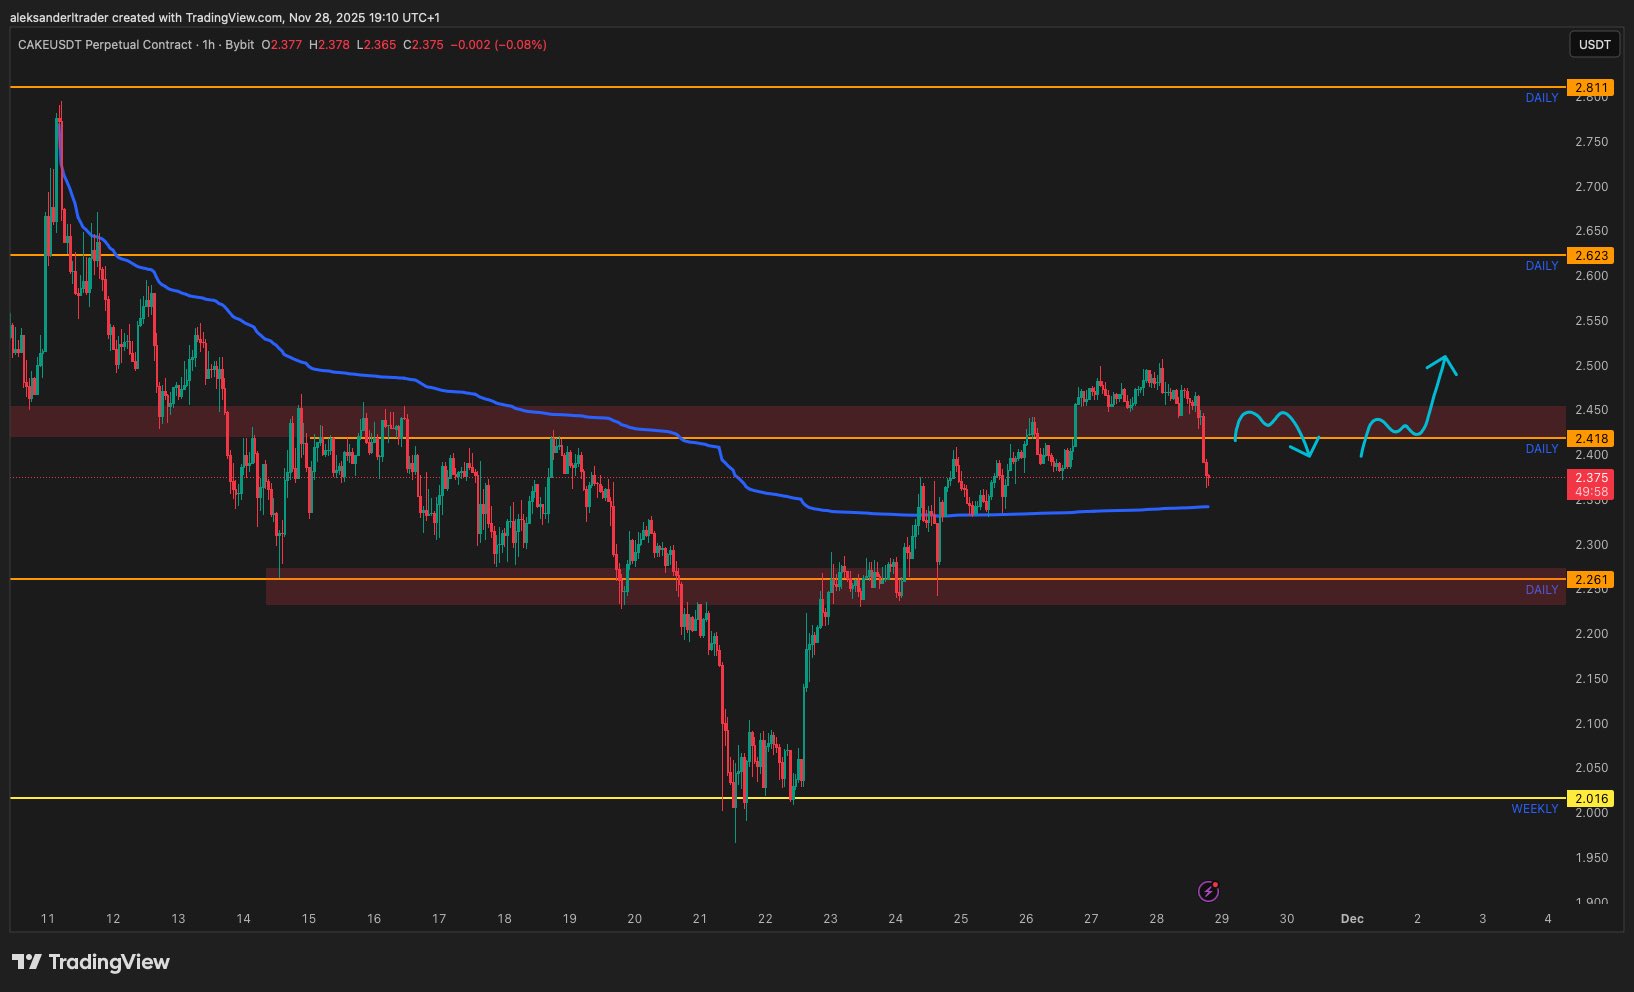
Task: Click the CAKEUSDT Perpetual Contract symbol title
Action: pos(104,45)
